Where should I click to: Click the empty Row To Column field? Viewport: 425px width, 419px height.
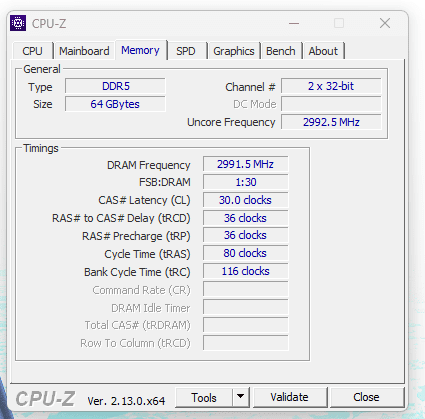point(246,343)
